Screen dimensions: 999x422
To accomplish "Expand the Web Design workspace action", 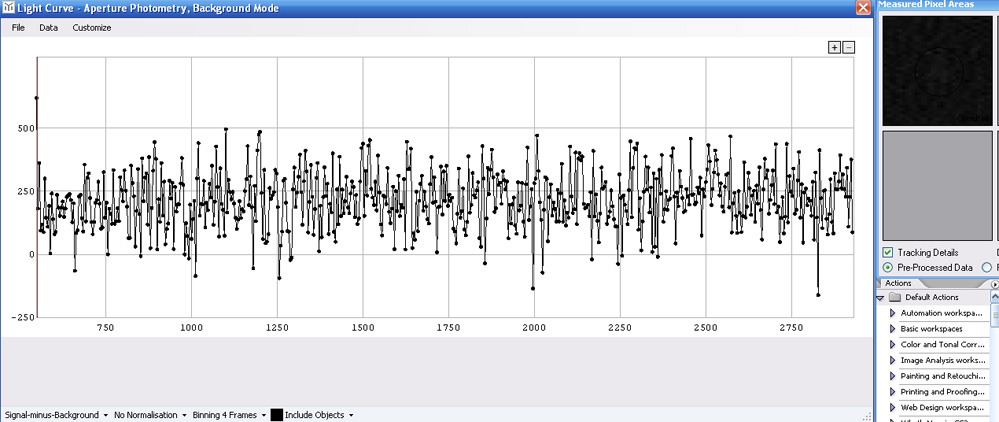I will point(893,407).
